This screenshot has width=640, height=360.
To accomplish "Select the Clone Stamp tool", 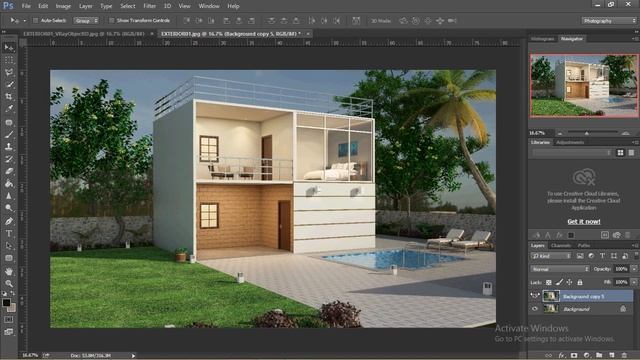I will point(9,147).
